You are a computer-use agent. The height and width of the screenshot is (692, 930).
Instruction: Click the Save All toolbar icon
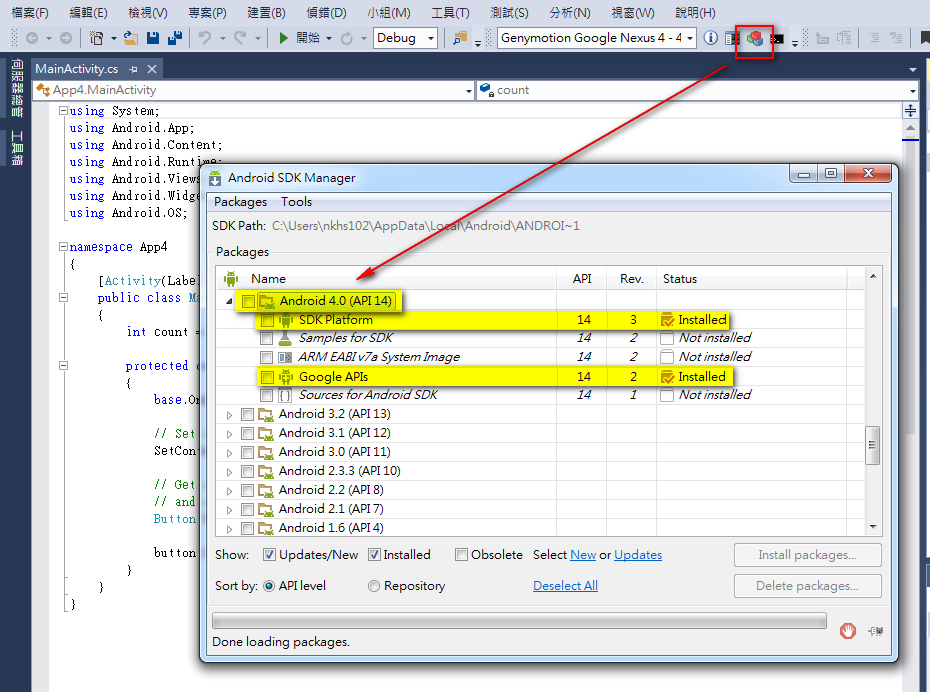175,38
